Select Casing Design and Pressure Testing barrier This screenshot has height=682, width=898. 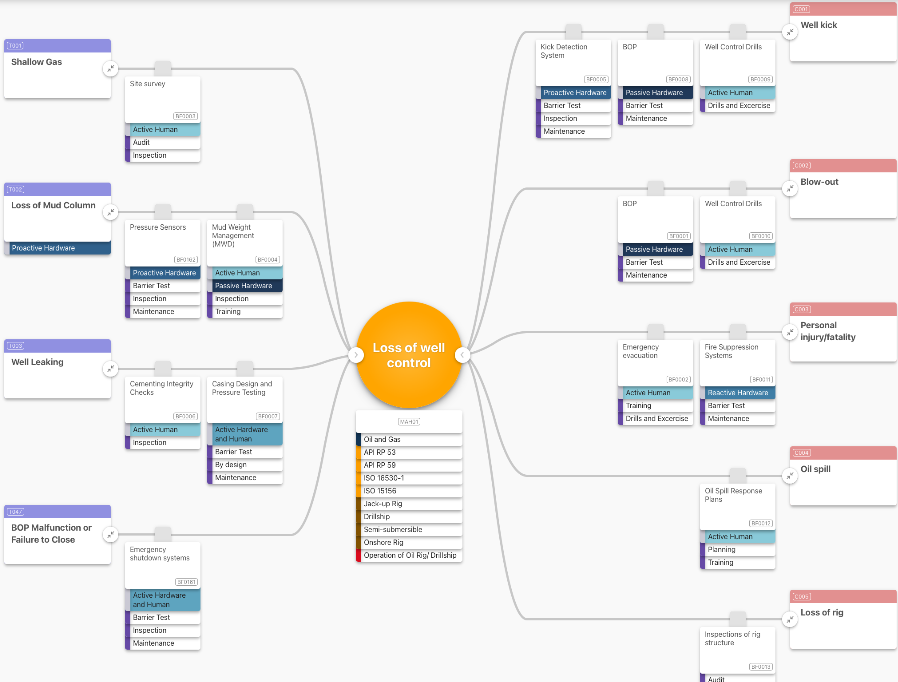pyautogui.click(x=245, y=400)
